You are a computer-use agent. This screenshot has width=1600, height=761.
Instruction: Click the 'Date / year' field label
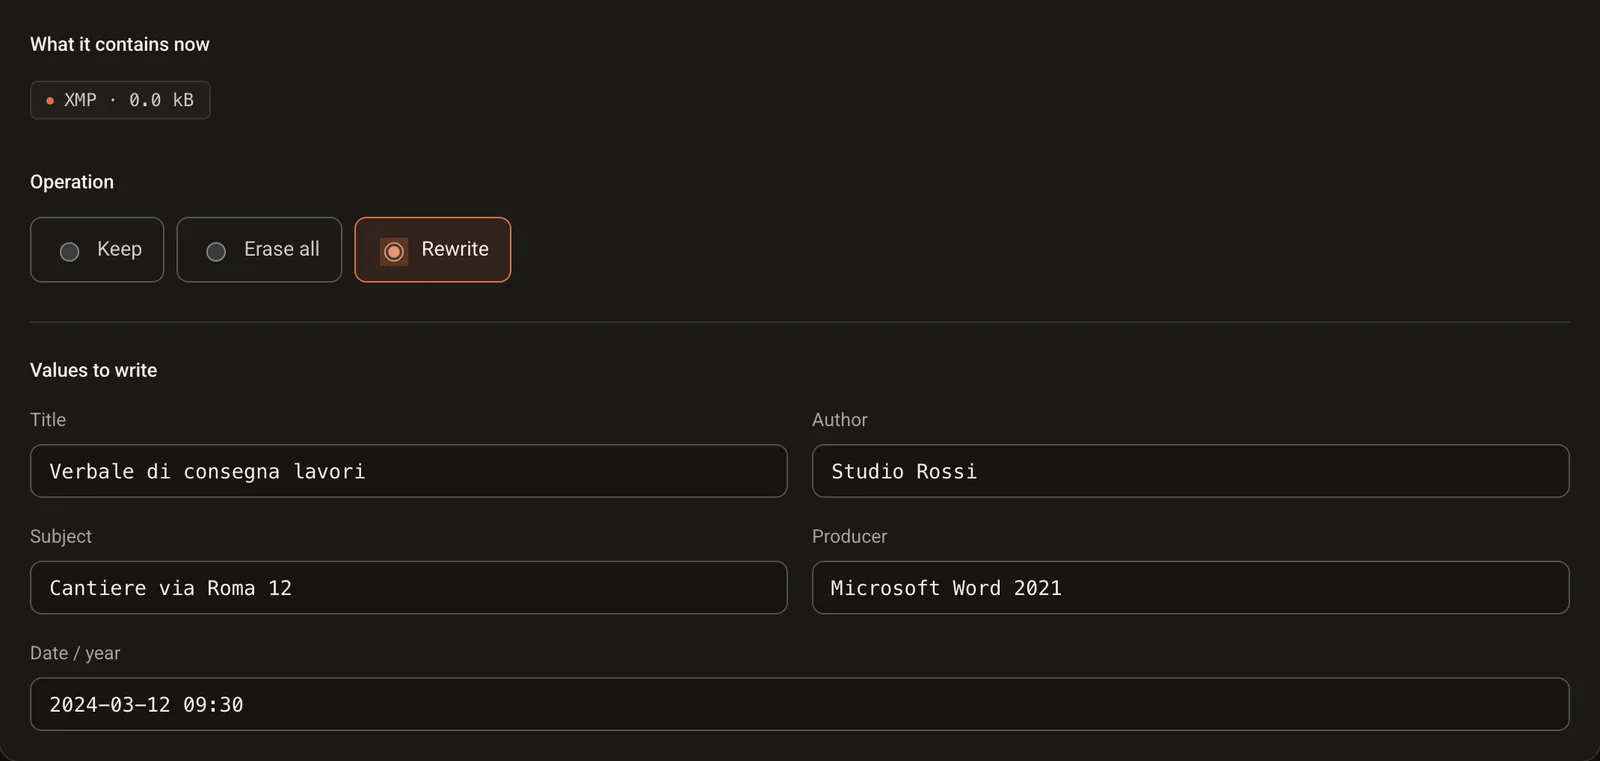[x=75, y=653]
